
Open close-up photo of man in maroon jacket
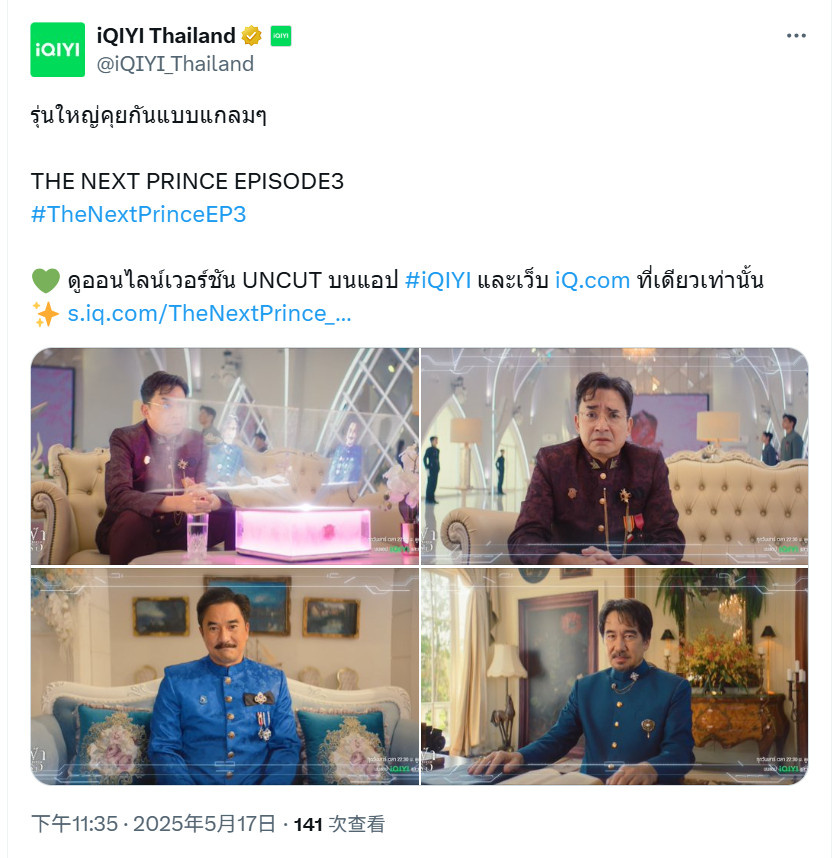[615, 456]
